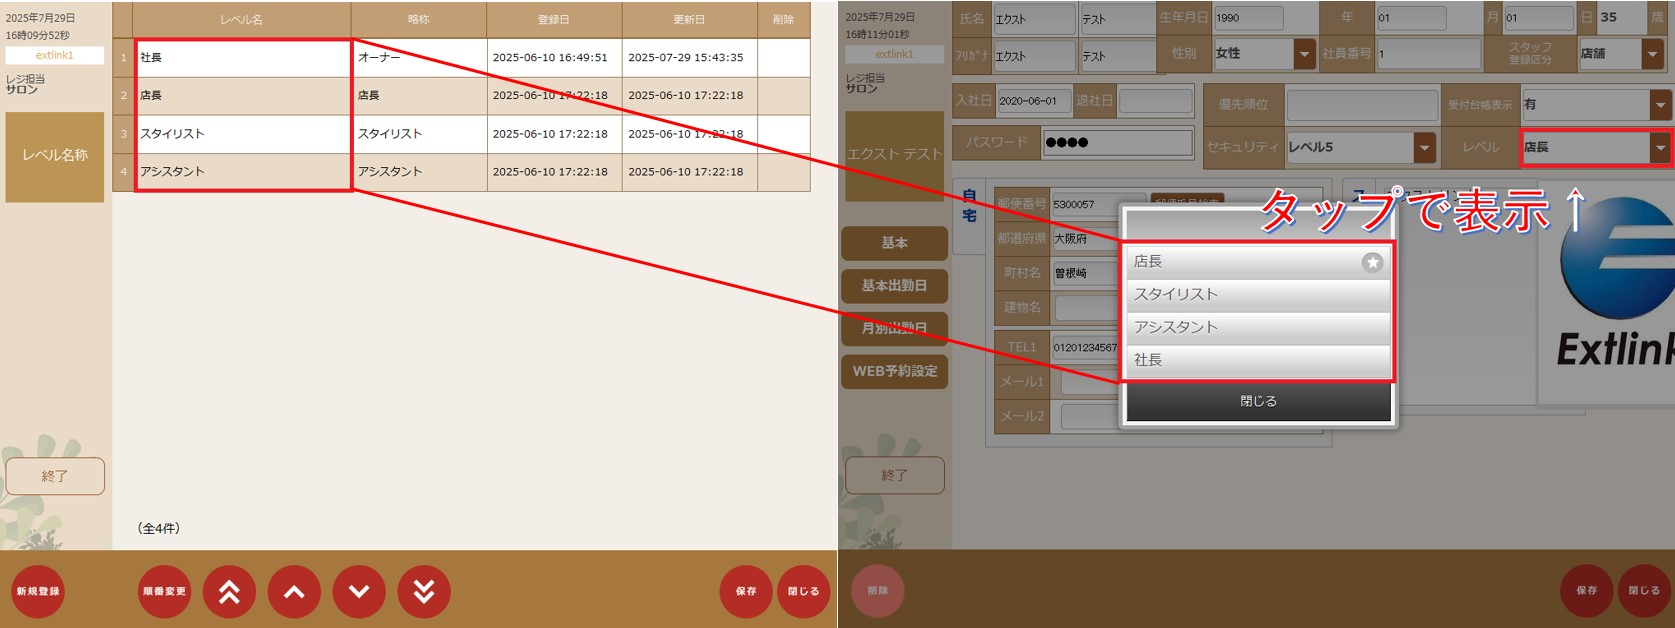Expand the セキュリティ レベル5 dropdown
Screen dimensions: 1675x628
[1361, 147]
